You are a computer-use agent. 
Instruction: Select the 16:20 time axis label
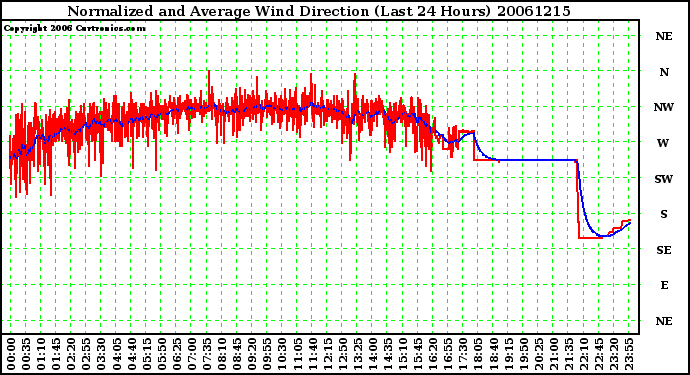[433, 354]
